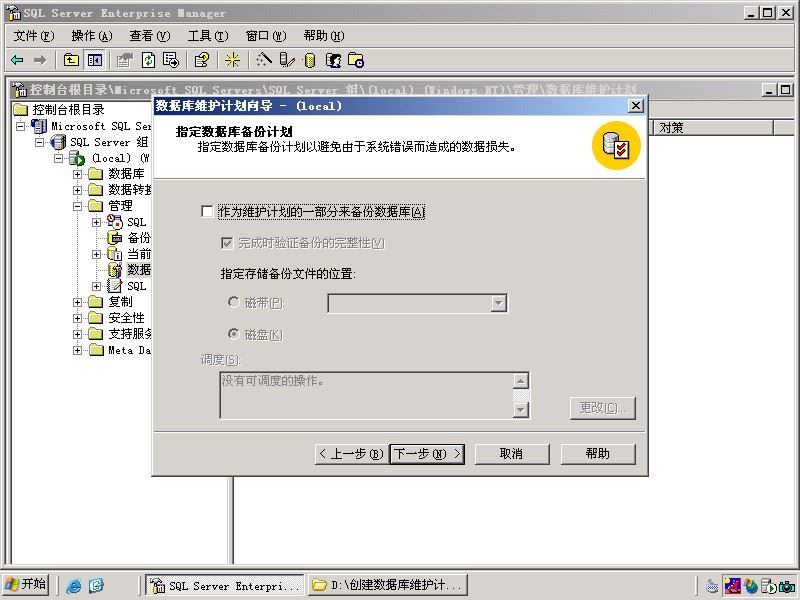Toggle 完成时验证备份的完整性 checkbox
800x600 pixels.
tap(227, 243)
